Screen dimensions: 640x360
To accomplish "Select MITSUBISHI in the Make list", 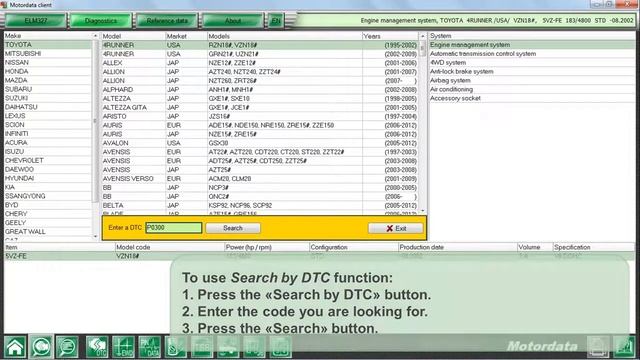I will pyautogui.click(x=48, y=54).
